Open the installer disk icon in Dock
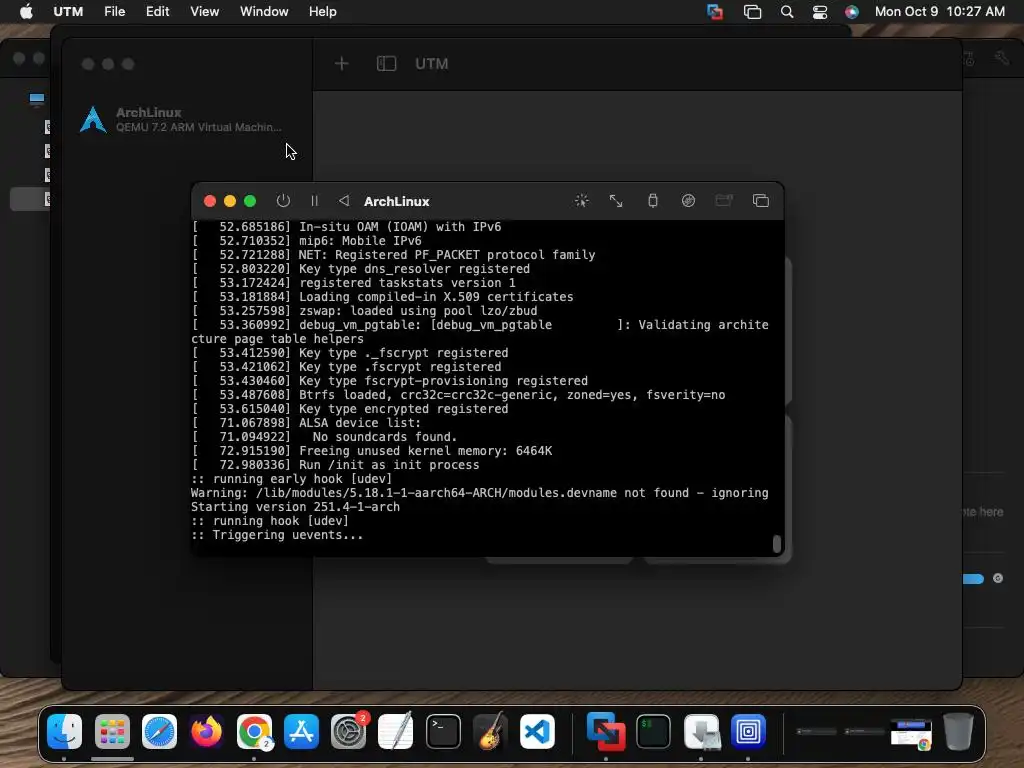This screenshot has height=768, width=1024. tap(701, 731)
